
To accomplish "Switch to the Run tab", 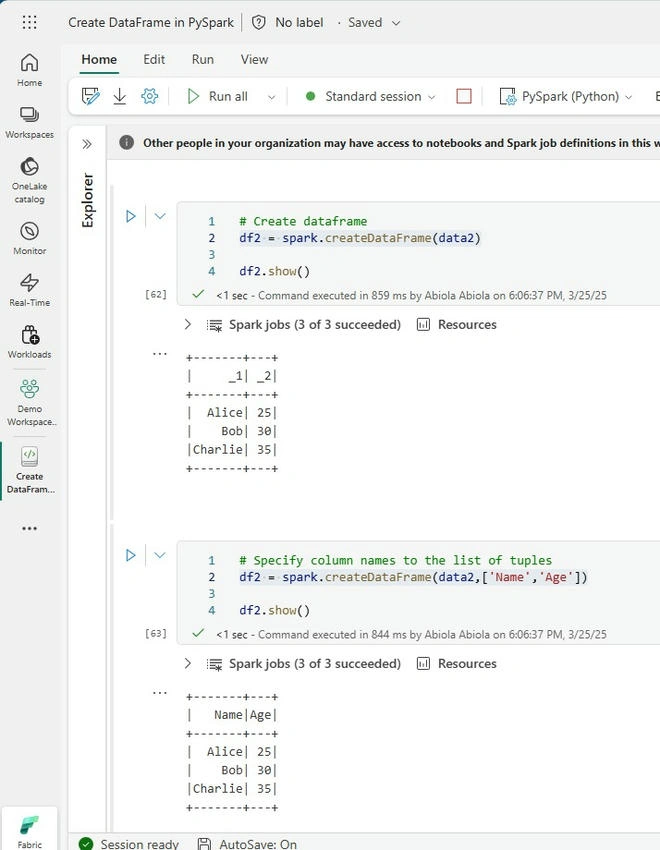I will [203, 60].
